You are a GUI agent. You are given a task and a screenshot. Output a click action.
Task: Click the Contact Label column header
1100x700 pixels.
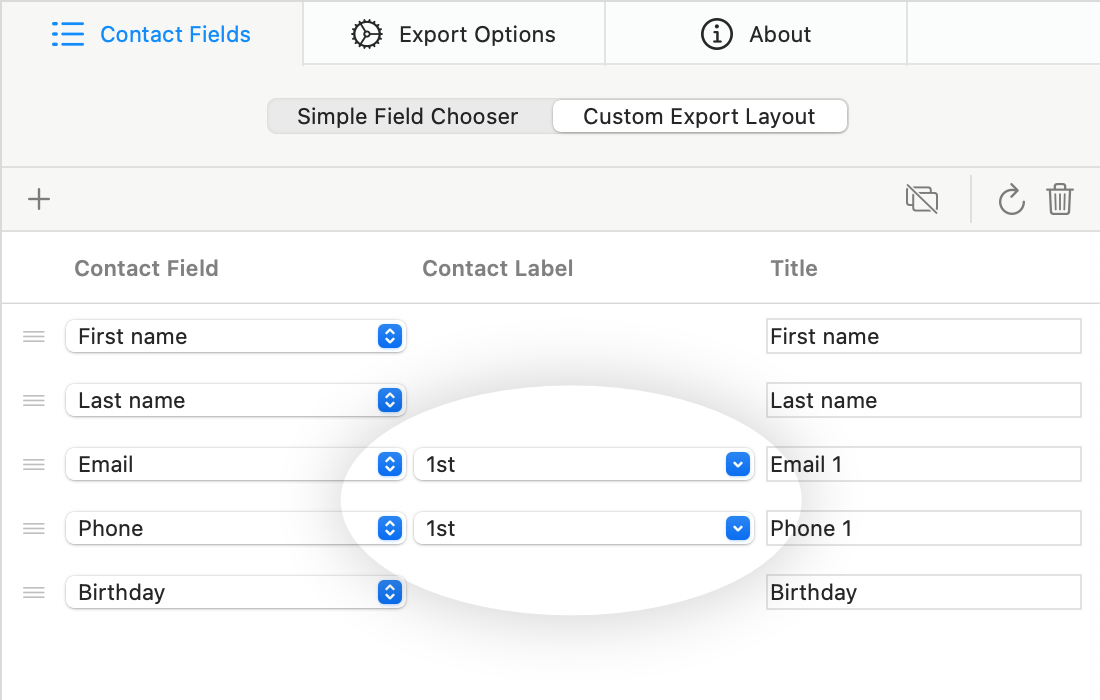click(497, 268)
